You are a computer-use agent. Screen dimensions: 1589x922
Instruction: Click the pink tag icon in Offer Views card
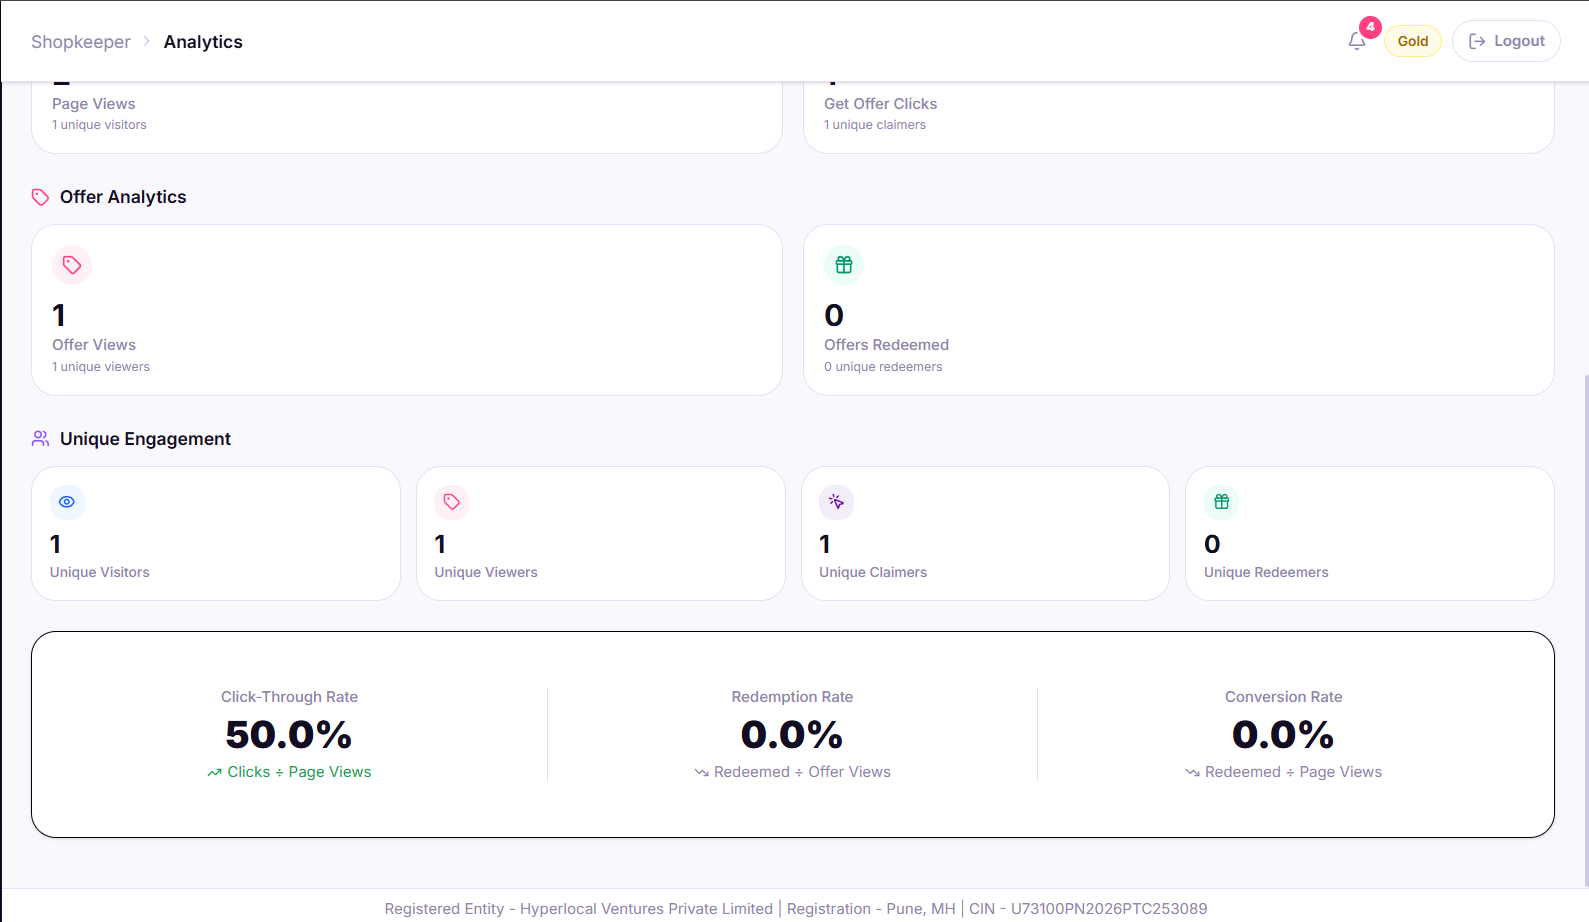[x=72, y=265]
